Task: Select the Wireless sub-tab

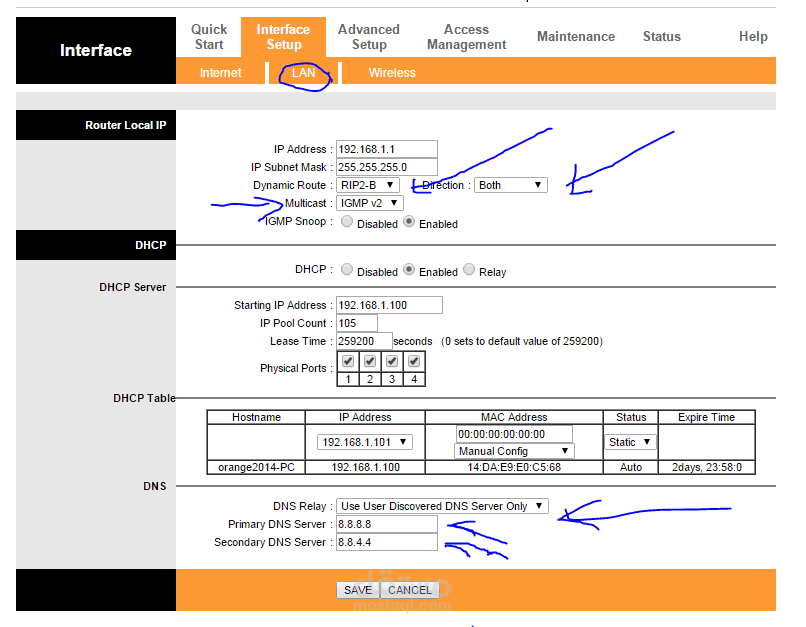Action: coord(392,72)
